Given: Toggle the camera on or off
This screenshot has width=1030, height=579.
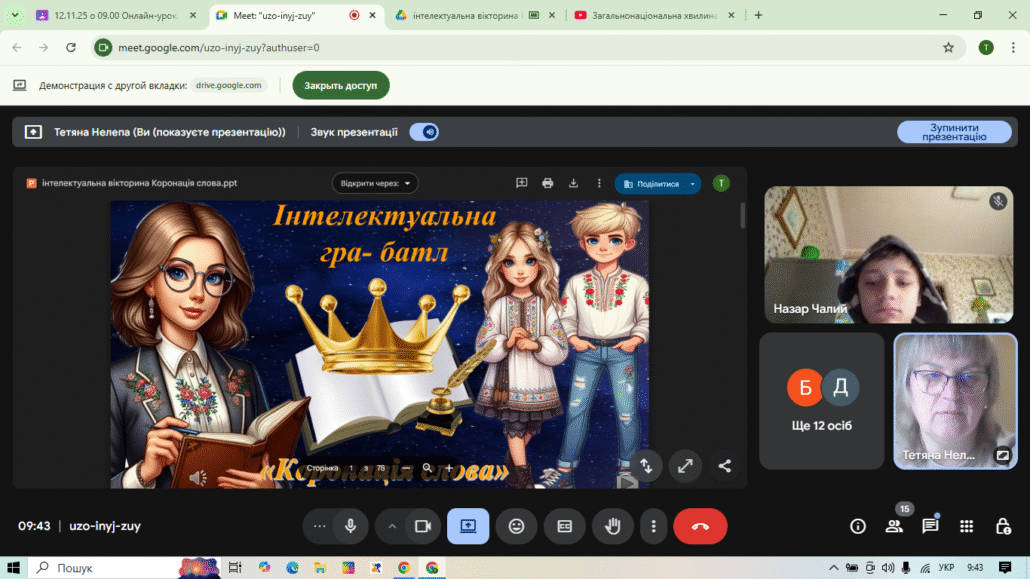Looking at the screenshot, I should point(422,526).
